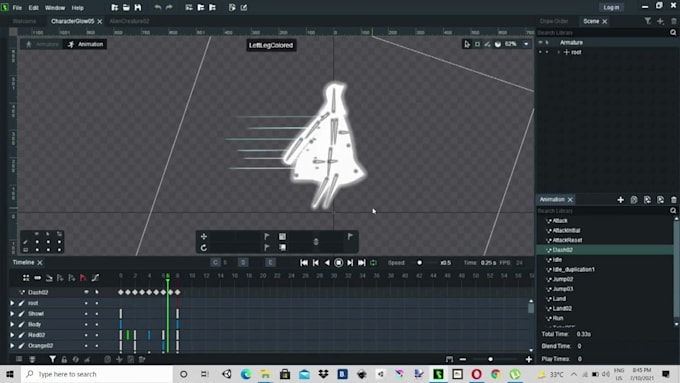Open File Explorer from the taskbar
680x383 pixels.
pos(265,374)
